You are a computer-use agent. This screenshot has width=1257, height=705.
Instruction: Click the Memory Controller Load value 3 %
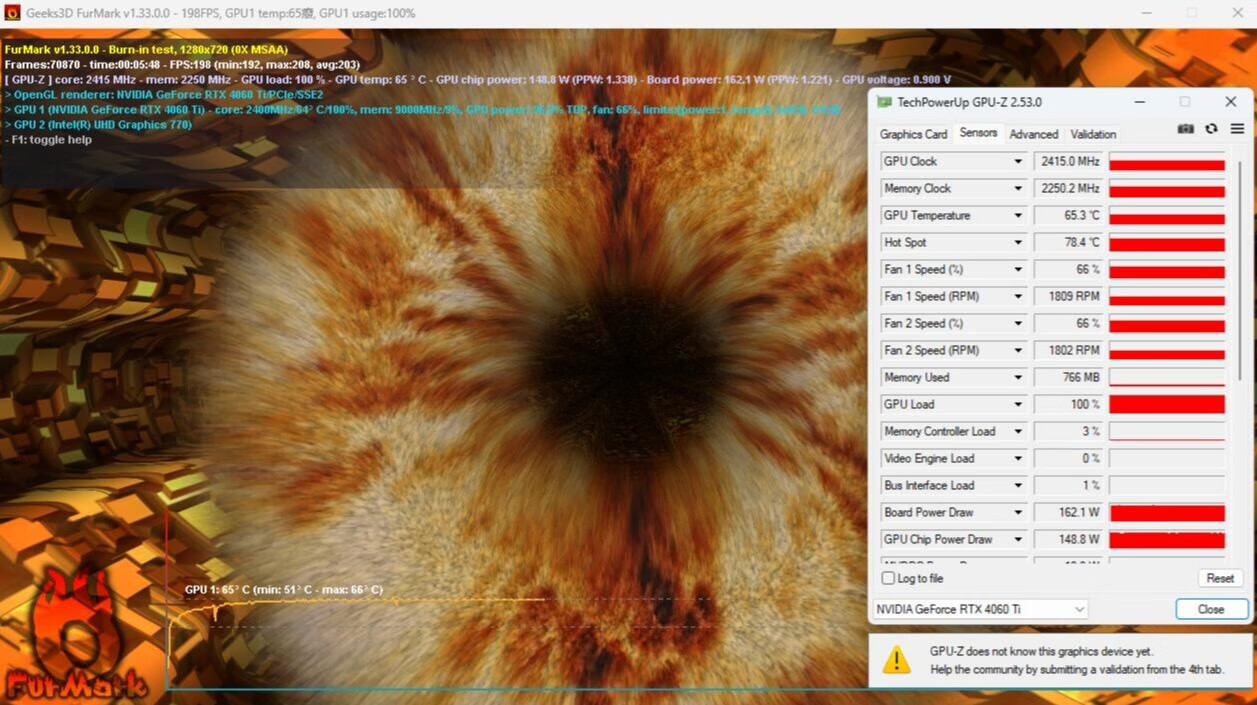[1068, 431]
